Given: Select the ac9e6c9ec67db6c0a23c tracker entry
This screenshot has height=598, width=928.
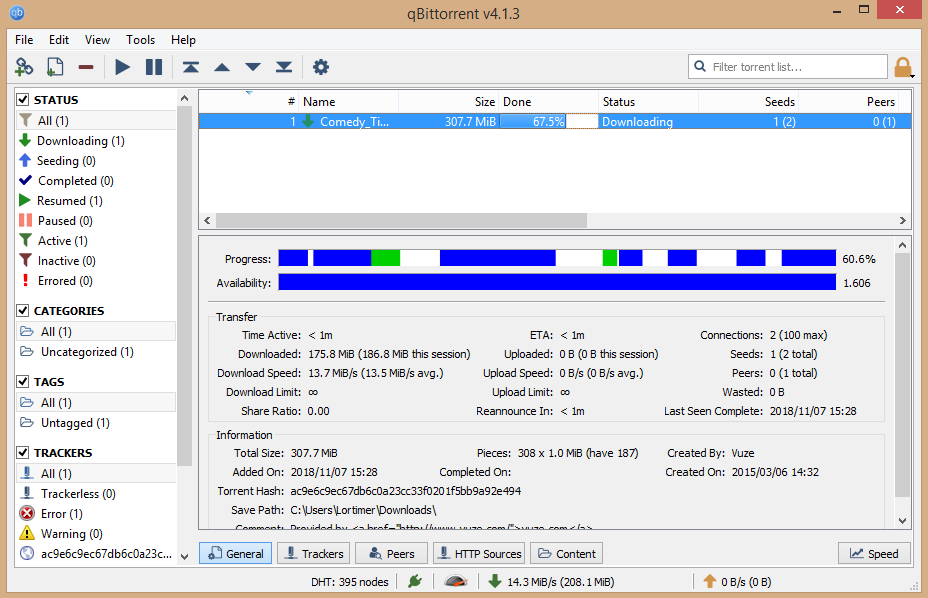Looking at the screenshot, I should coord(96,554).
